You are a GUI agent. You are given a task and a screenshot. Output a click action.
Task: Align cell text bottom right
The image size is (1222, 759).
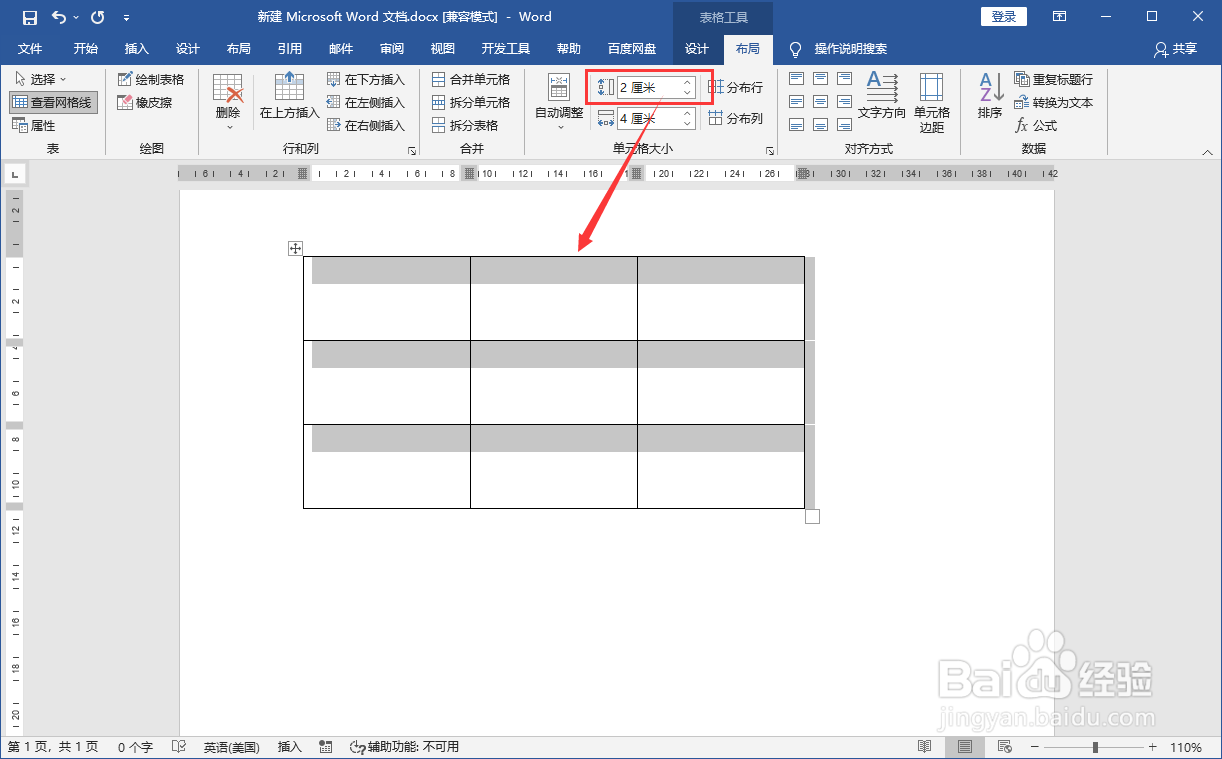(x=844, y=125)
